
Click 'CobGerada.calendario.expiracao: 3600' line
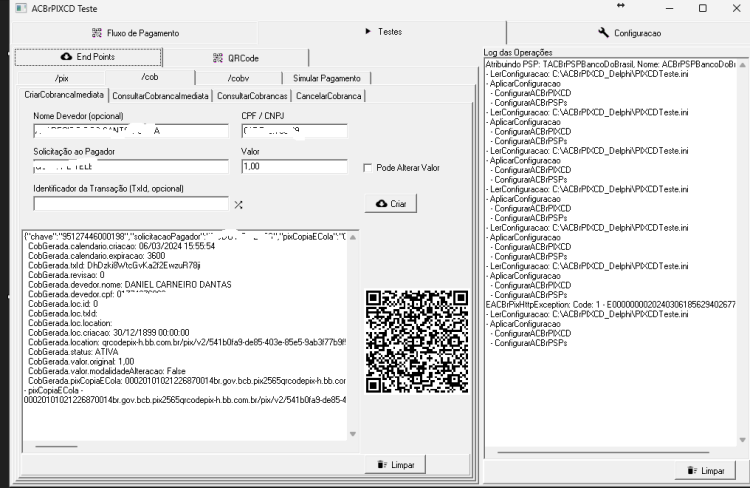(x=97, y=256)
